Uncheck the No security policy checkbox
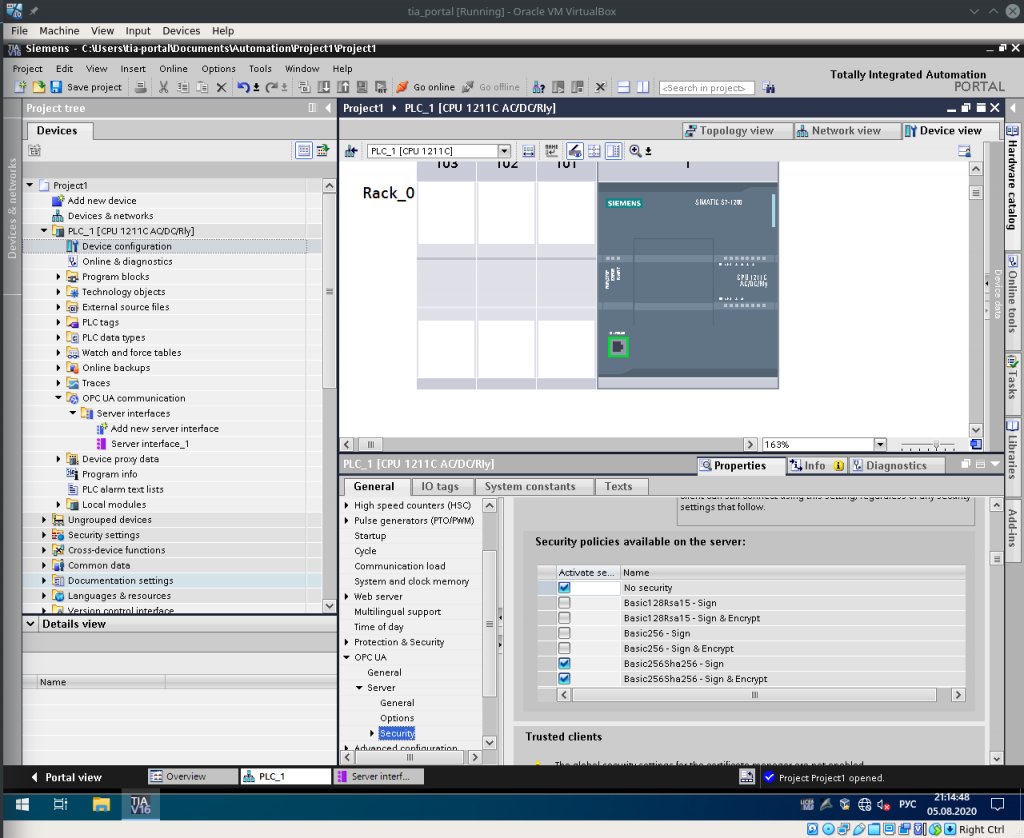Viewport: 1024px width, 838px height. 564,588
